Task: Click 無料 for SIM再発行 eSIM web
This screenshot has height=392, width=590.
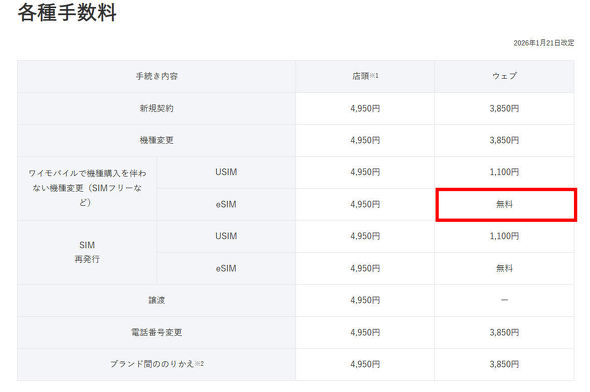Action: pos(504,268)
